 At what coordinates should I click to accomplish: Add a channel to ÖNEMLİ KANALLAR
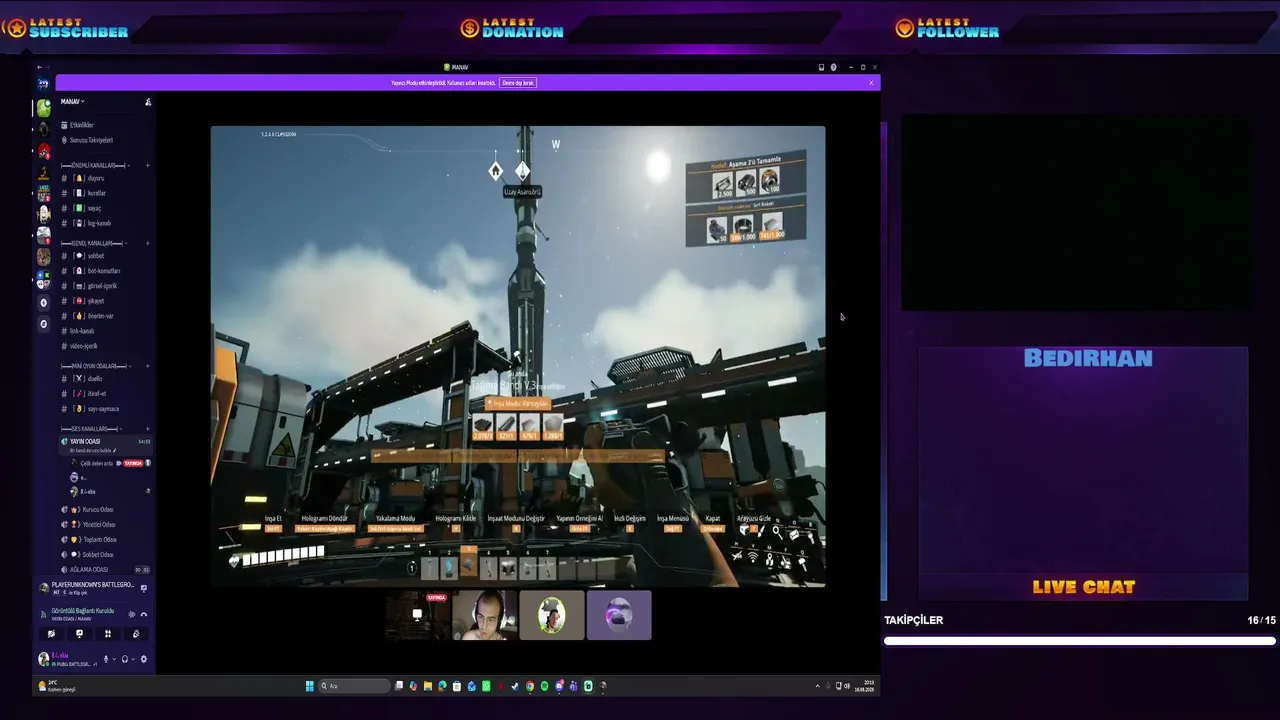tap(148, 165)
